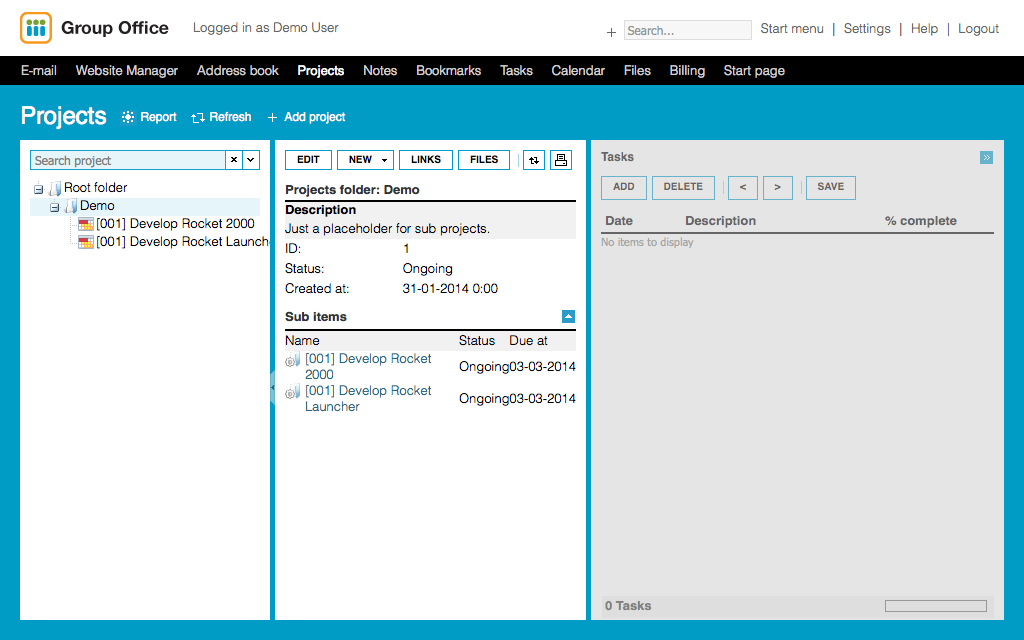Click the Group Office logo icon
Image resolution: width=1024 pixels, height=640 pixels.
pyautogui.click(x=36, y=28)
